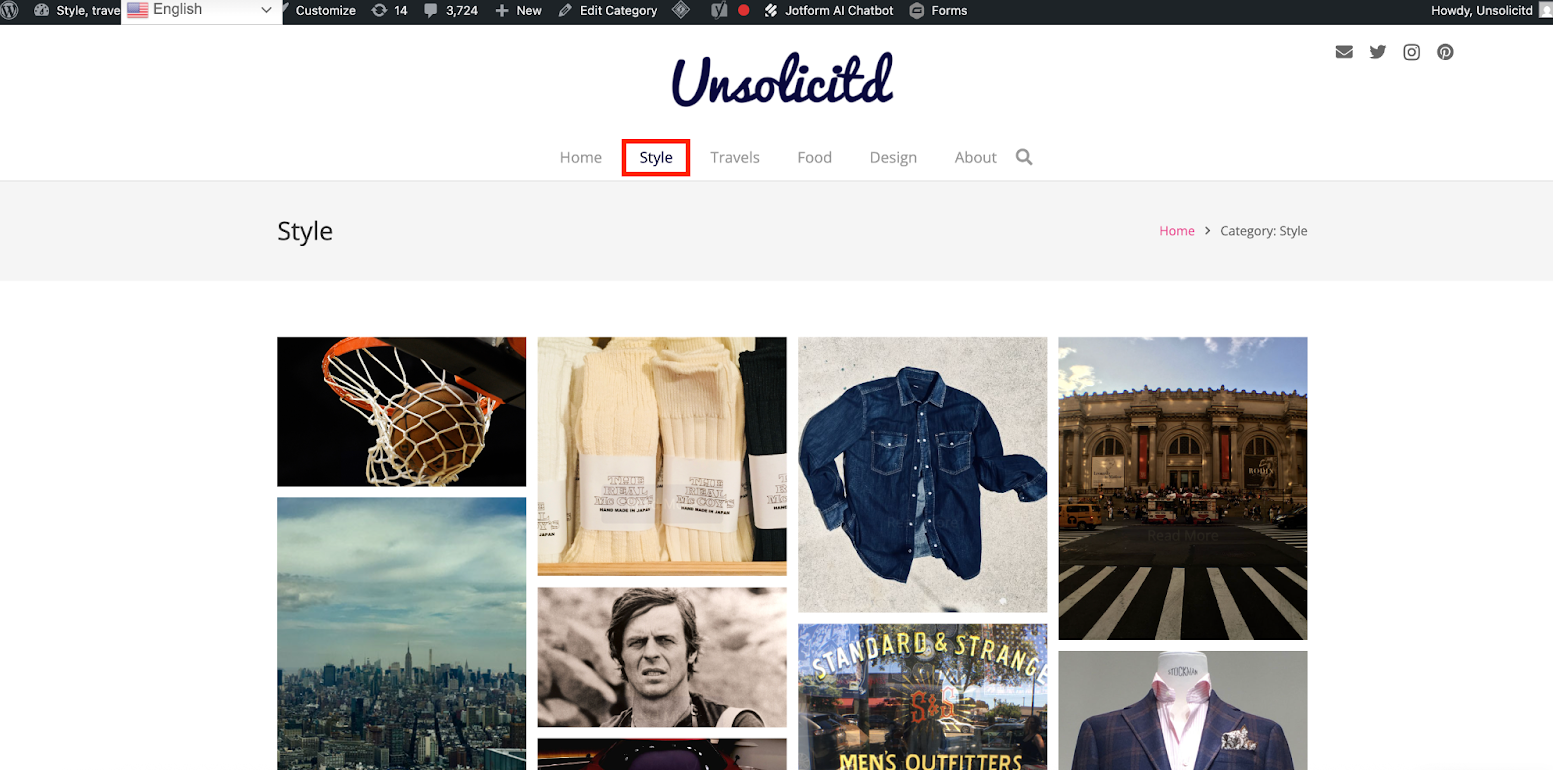Image resolution: width=1553 pixels, height=770 pixels.
Task: Click Edit Category in the admin bar
Action: point(608,11)
